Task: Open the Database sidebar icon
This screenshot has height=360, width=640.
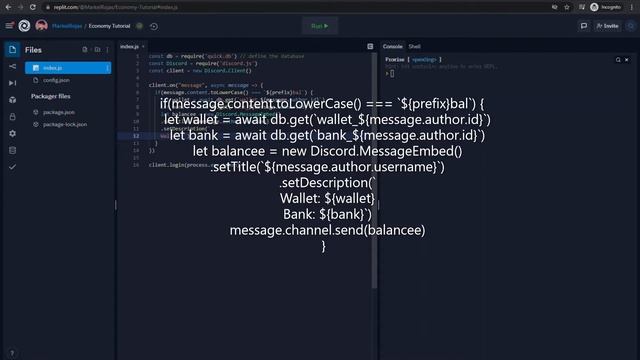Action: 12,150
